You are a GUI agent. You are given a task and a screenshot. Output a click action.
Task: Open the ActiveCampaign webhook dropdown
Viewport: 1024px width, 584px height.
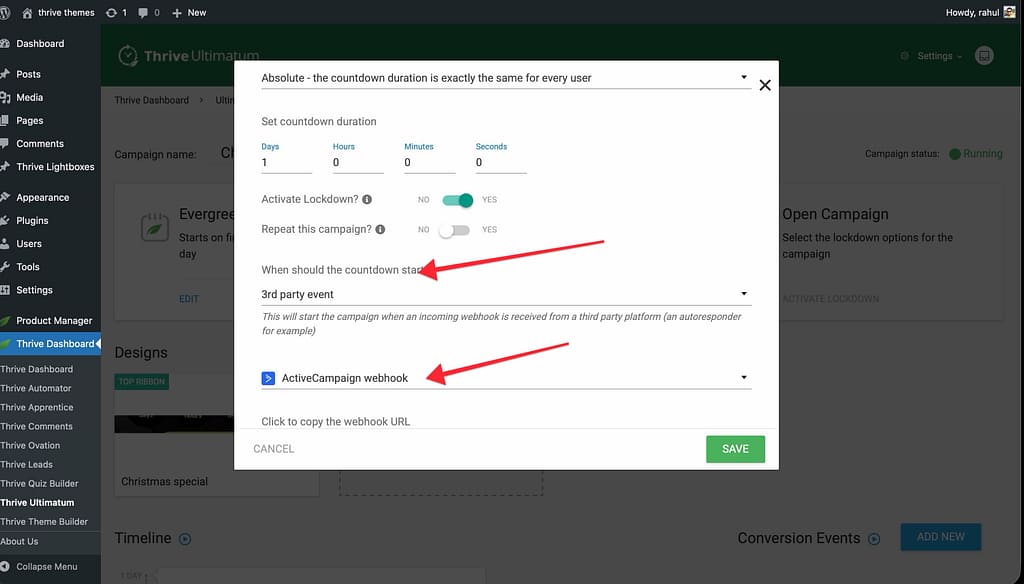click(505, 378)
